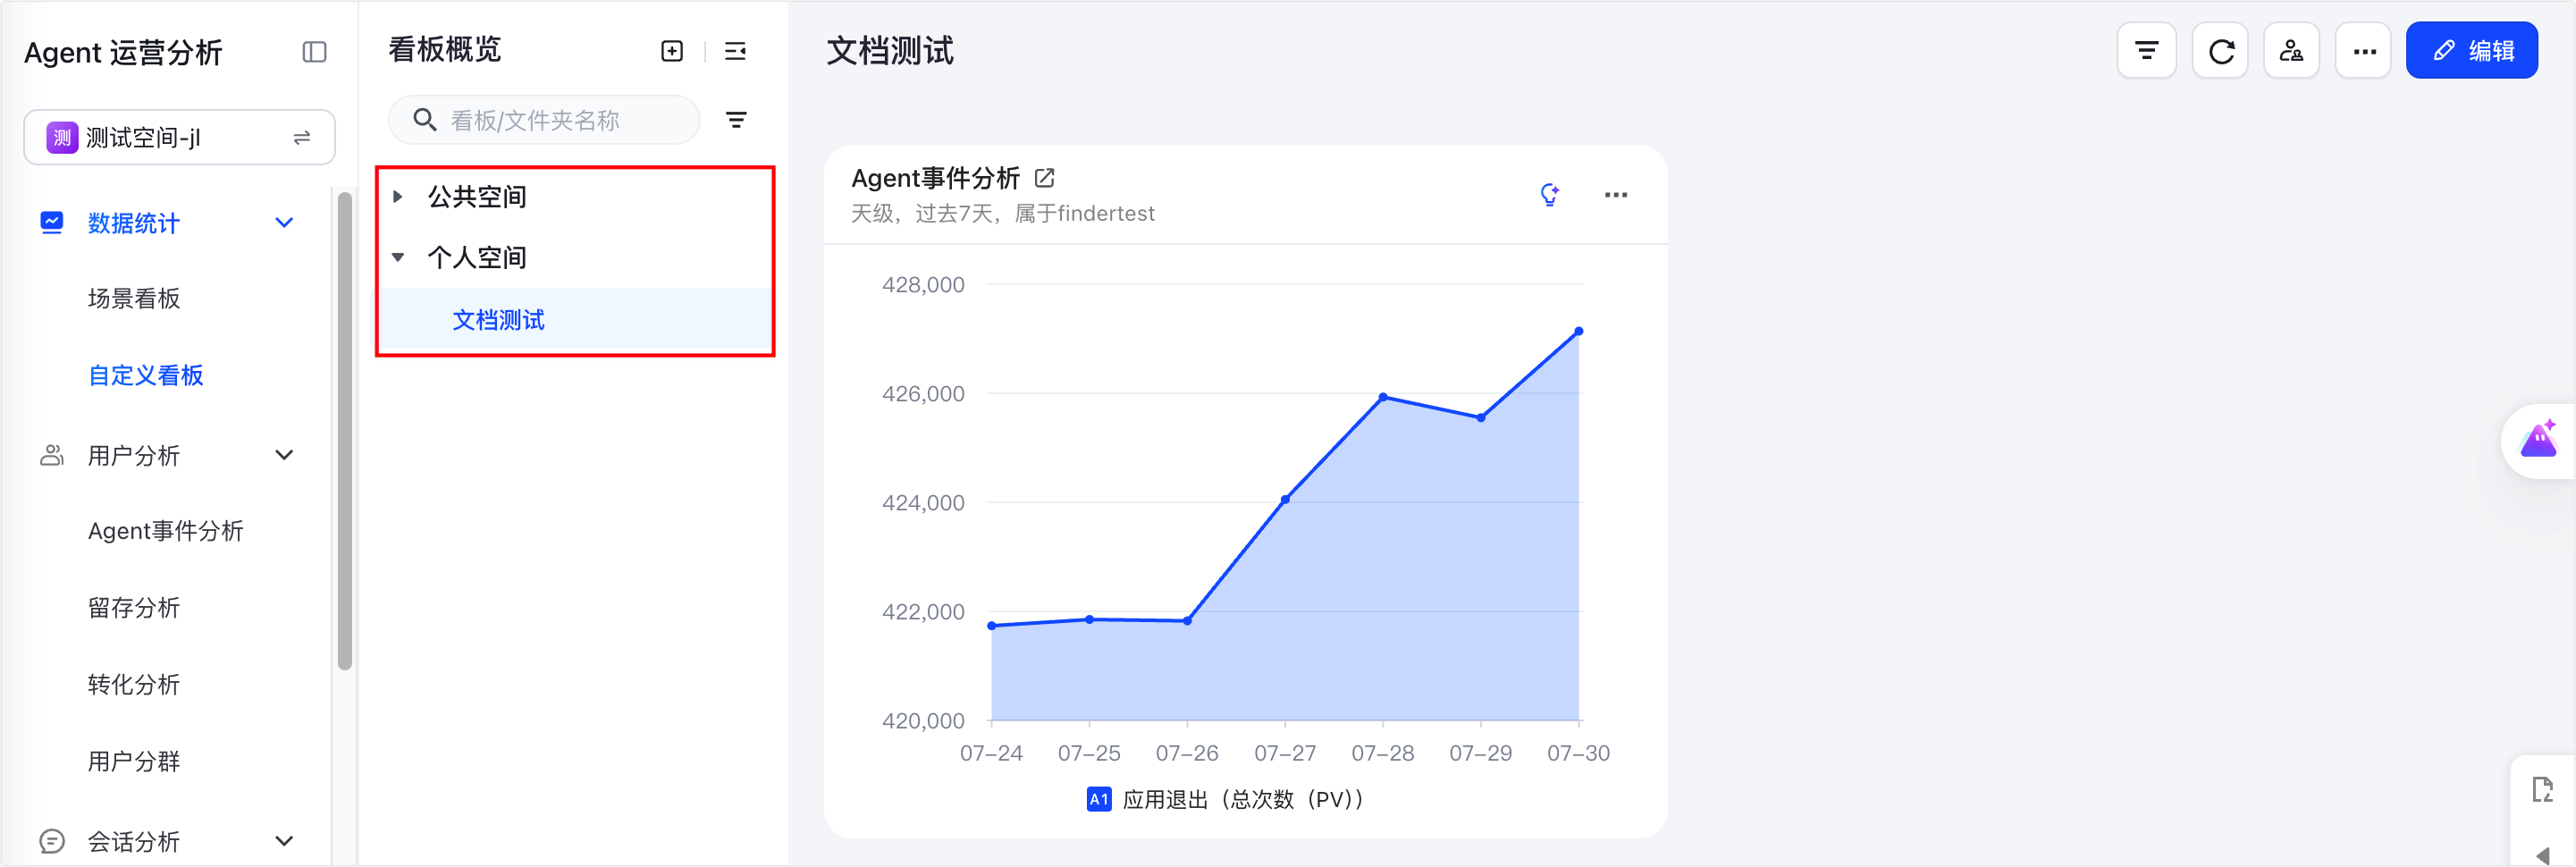Click the left sidebar vertical scrollbar
2576x867 pixels.
pyautogui.click(x=345, y=430)
